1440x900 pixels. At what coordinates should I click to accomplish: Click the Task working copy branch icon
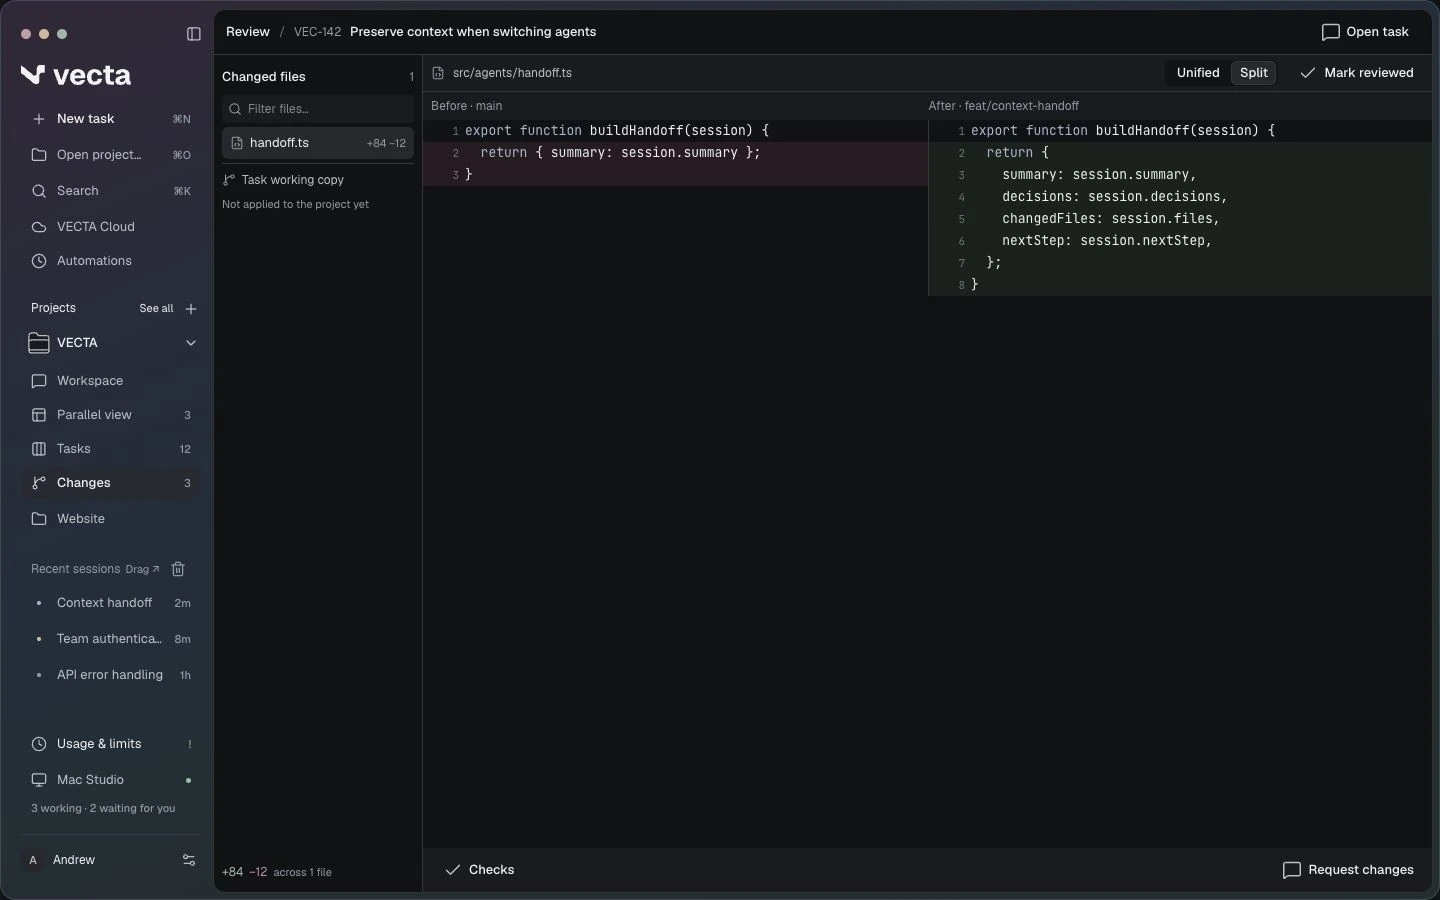tap(229, 180)
